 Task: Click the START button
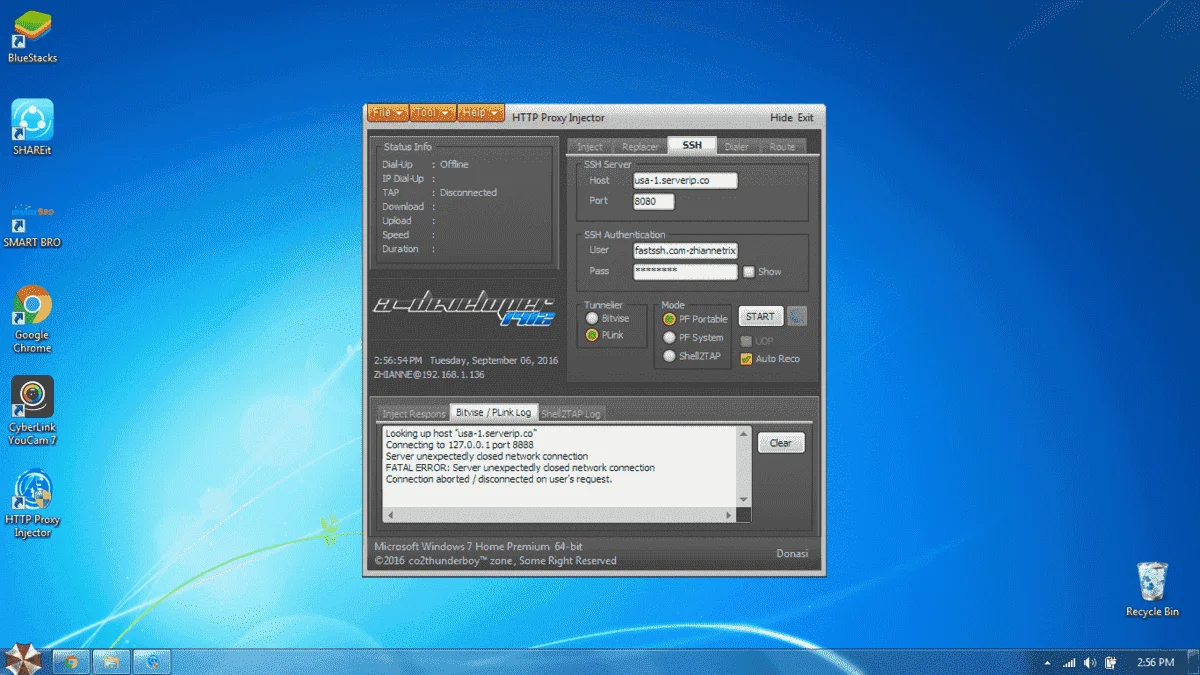coord(760,316)
